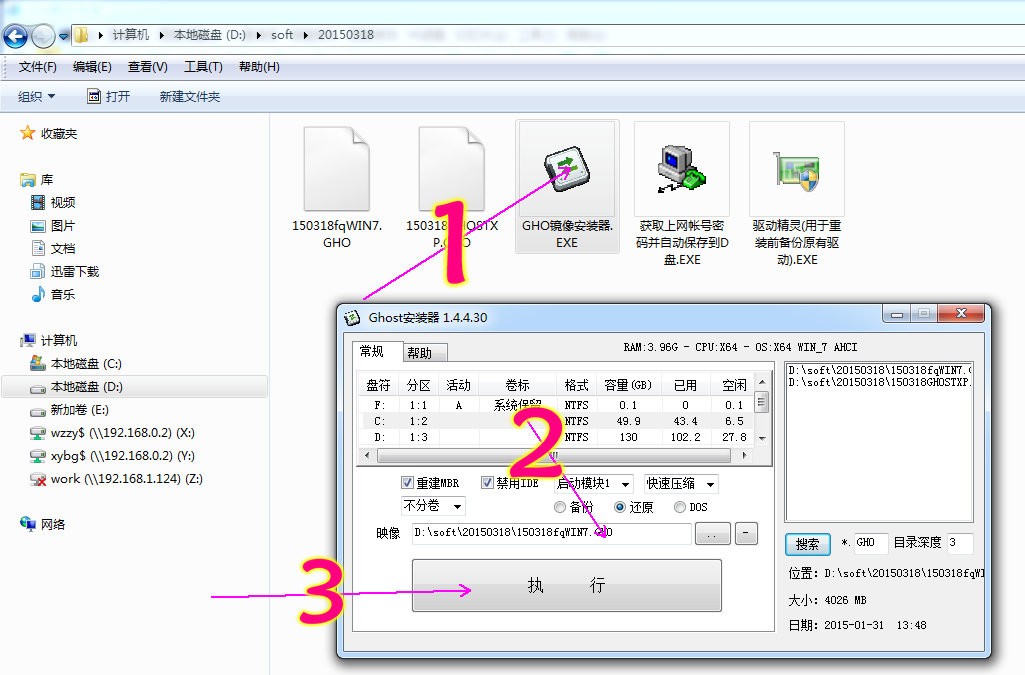Click the partition table scroll-down arrow

tap(761, 437)
